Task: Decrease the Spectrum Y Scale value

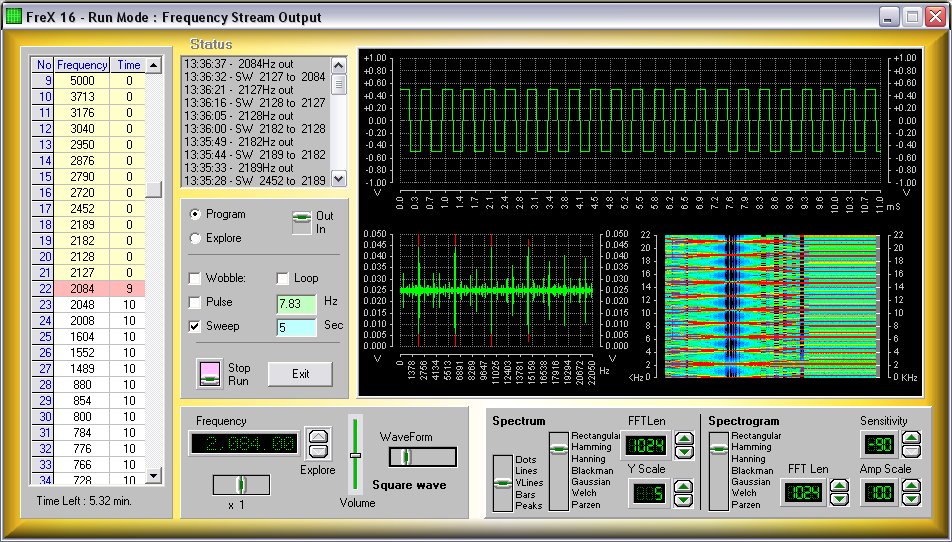Action: tap(684, 500)
